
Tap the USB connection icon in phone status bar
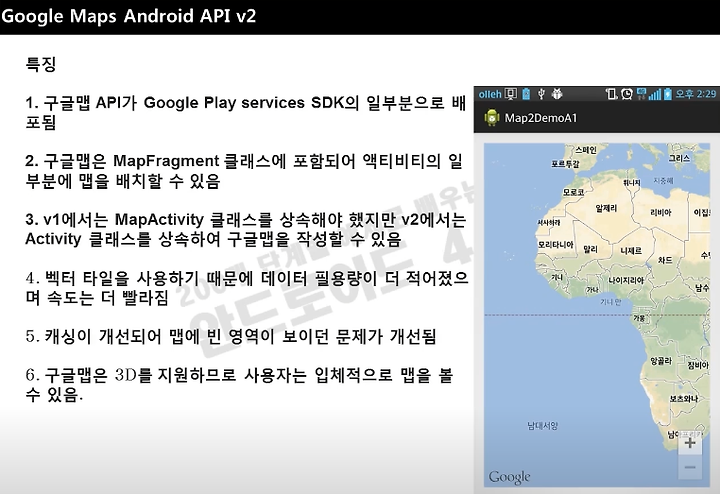point(541,94)
